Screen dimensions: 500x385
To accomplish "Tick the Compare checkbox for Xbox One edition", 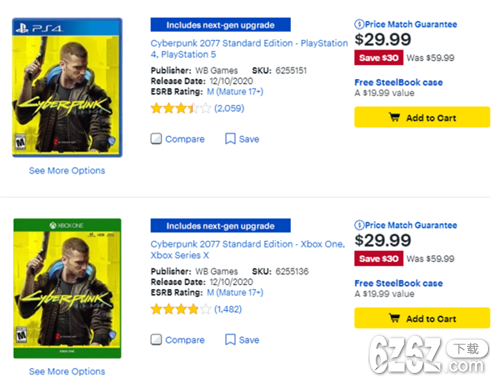I will 156,340.
